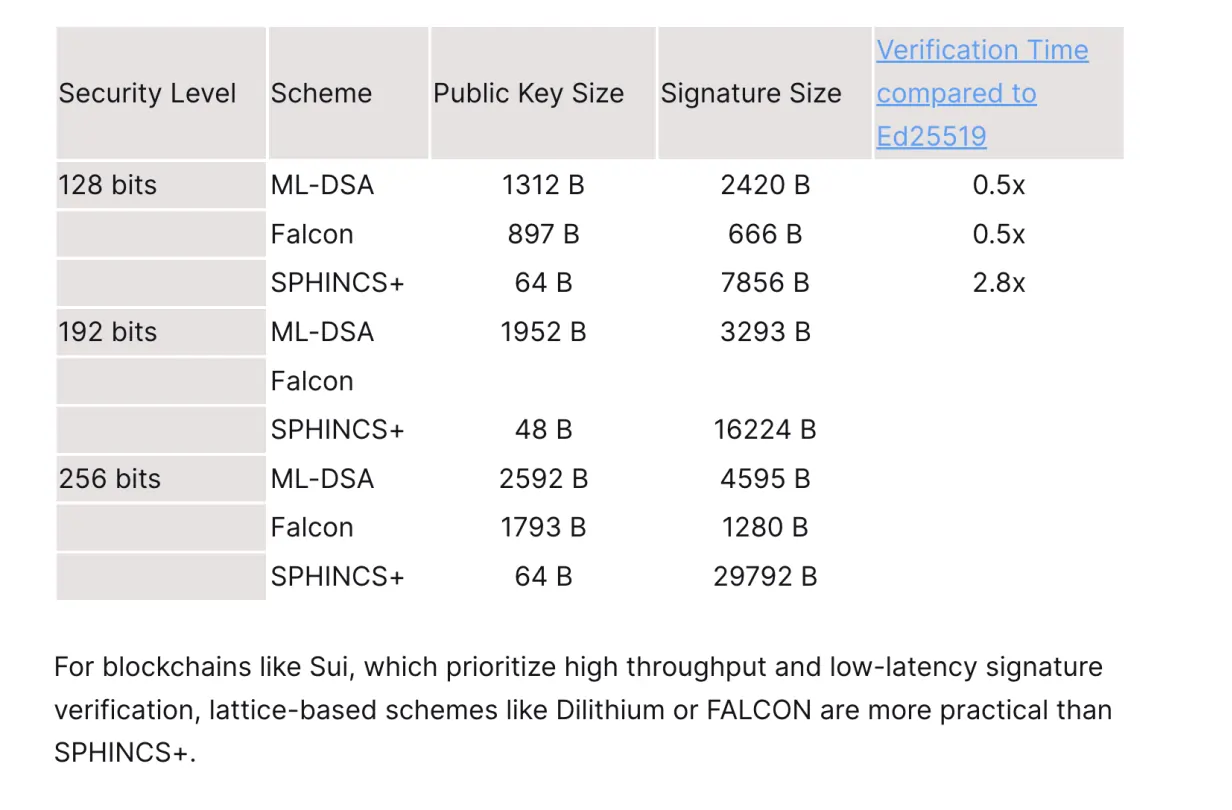The width and height of the screenshot is (1232, 810).
Task: Select the 256 bits security level cell
Action: point(110,479)
